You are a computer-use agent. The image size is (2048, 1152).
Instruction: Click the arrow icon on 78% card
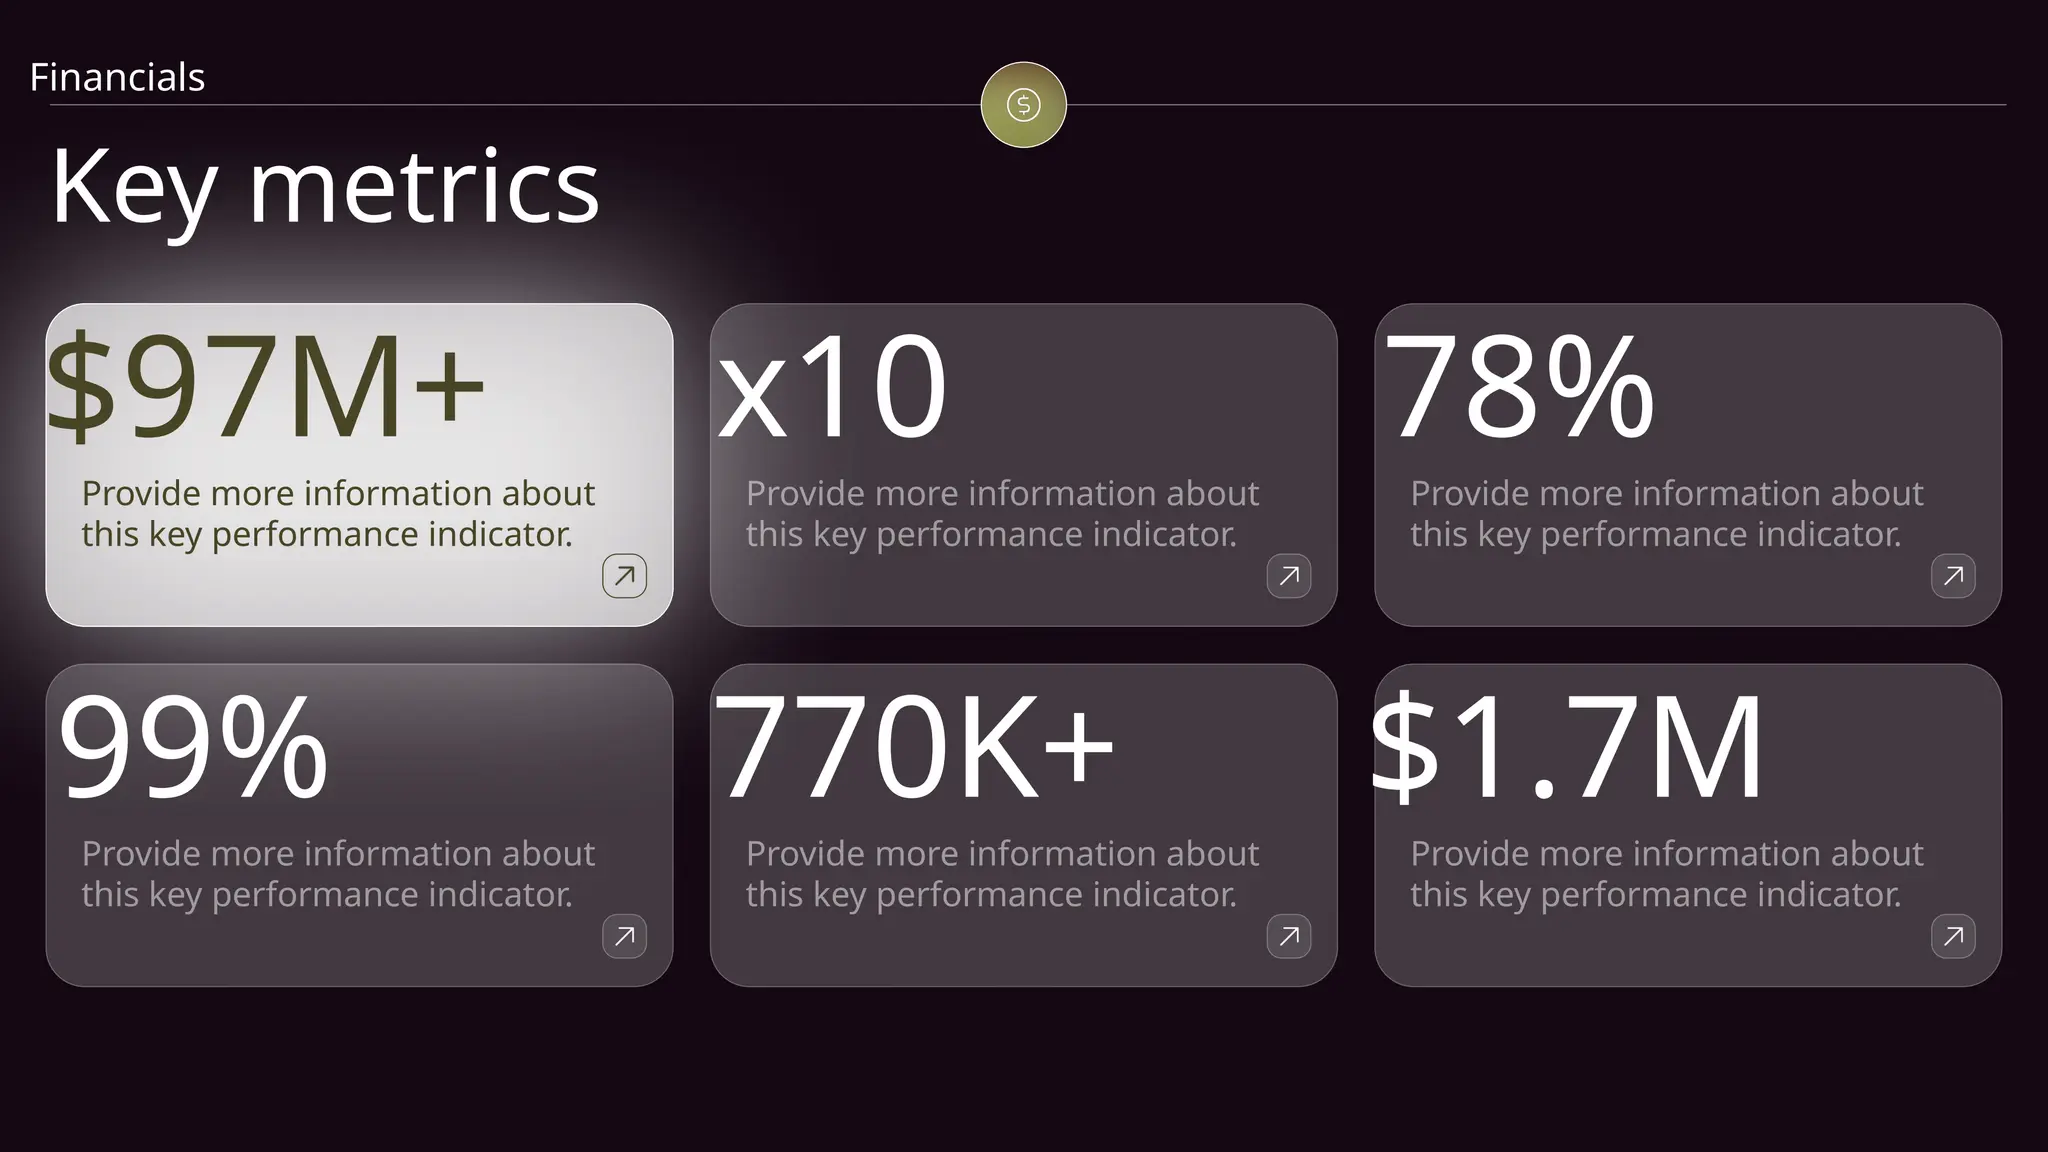(1953, 576)
